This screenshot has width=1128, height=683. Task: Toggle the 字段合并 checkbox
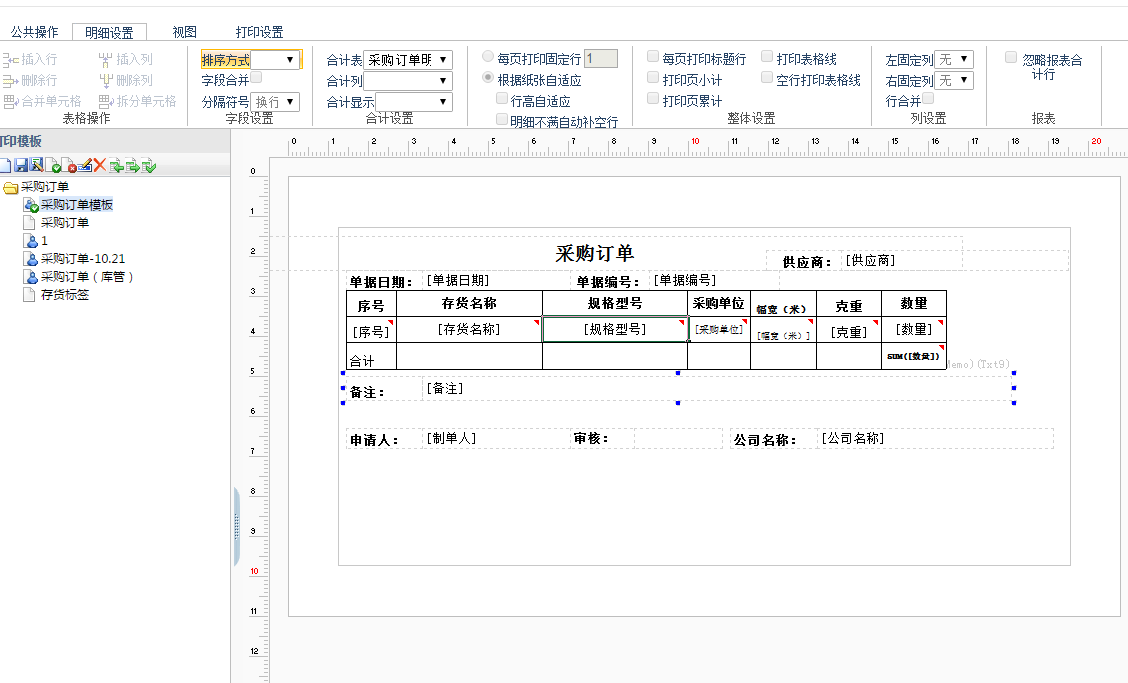[256, 78]
